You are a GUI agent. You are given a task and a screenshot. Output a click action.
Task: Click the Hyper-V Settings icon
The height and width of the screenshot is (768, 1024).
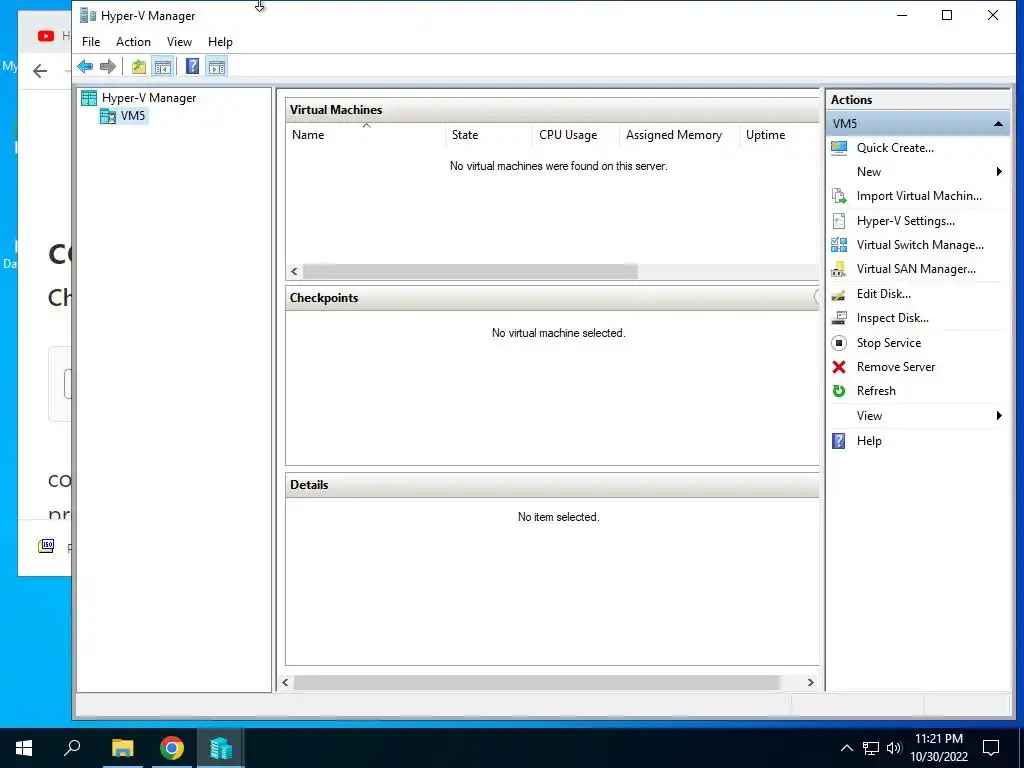(839, 221)
